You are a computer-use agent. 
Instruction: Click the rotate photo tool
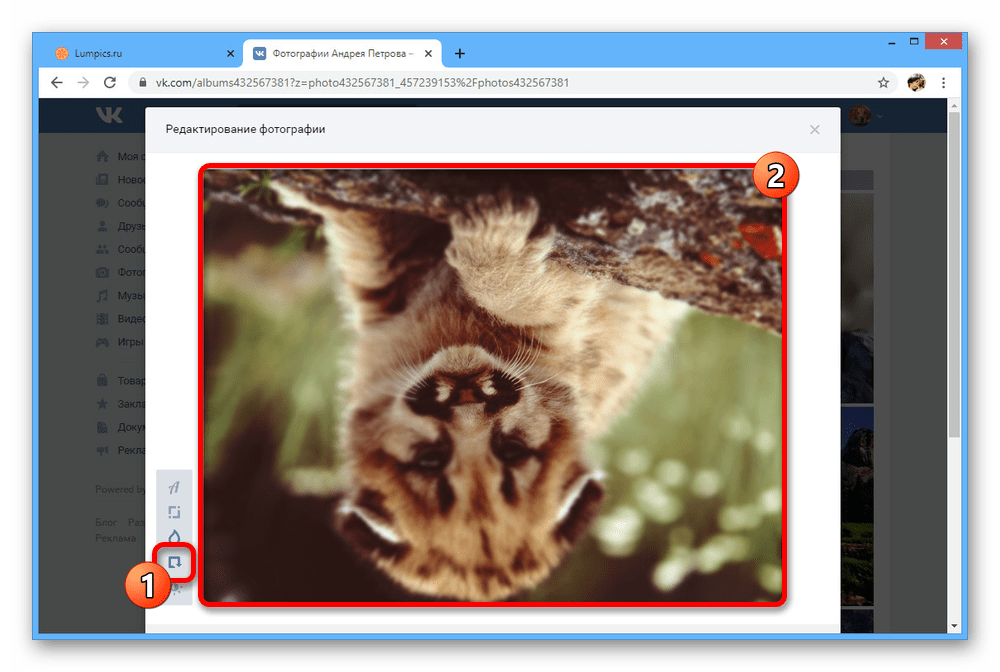(174, 562)
